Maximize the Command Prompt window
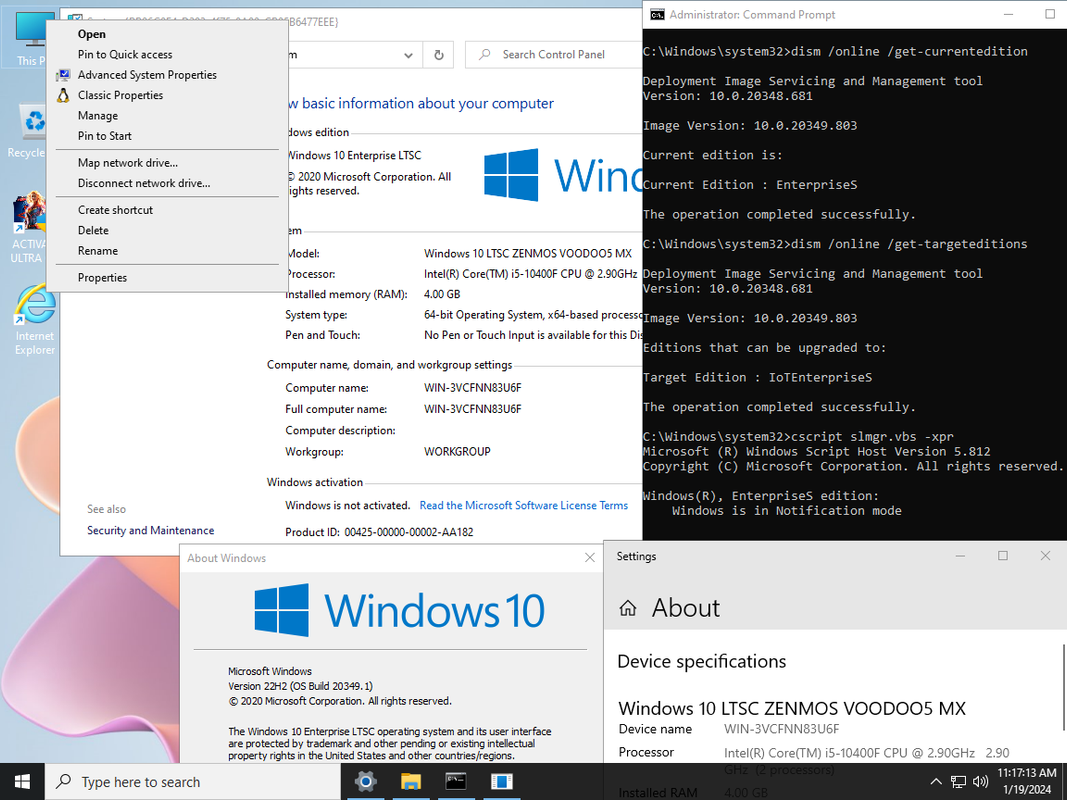 coord(1050,14)
